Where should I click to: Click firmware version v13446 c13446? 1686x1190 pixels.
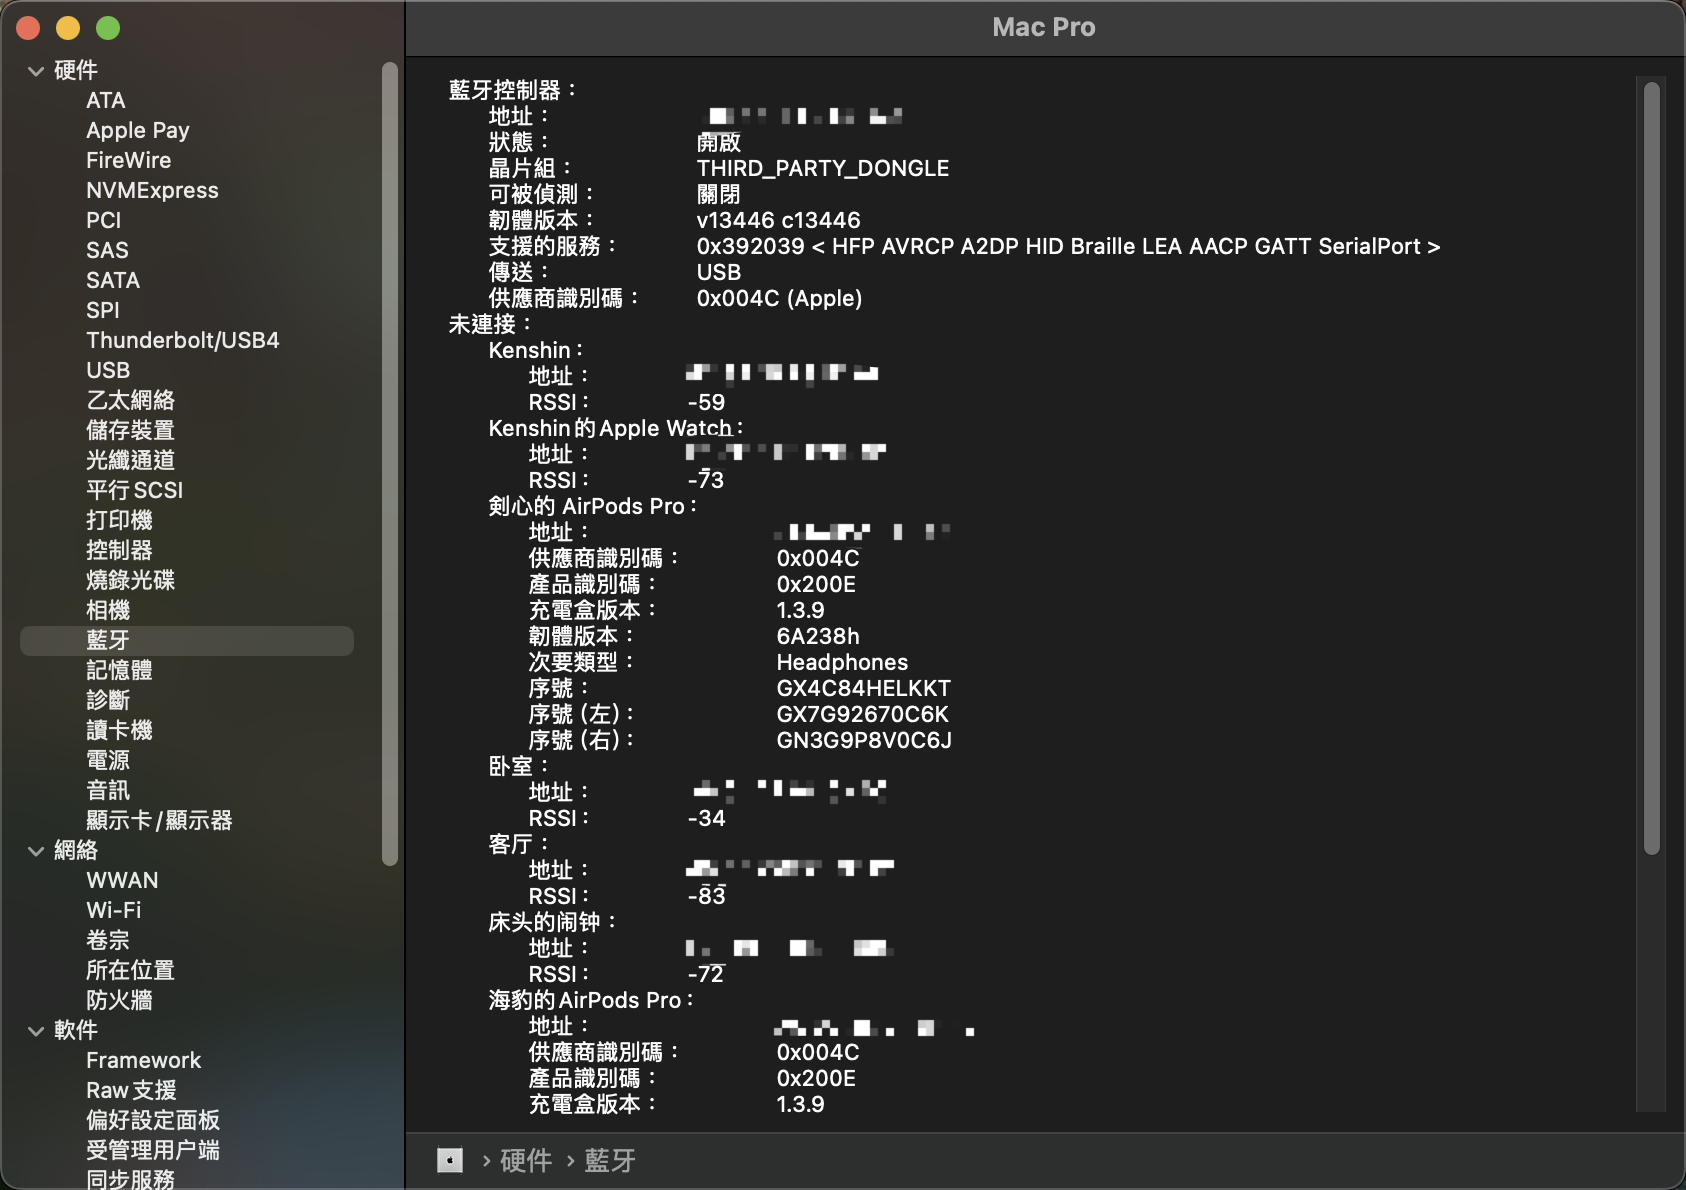(778, 221)
